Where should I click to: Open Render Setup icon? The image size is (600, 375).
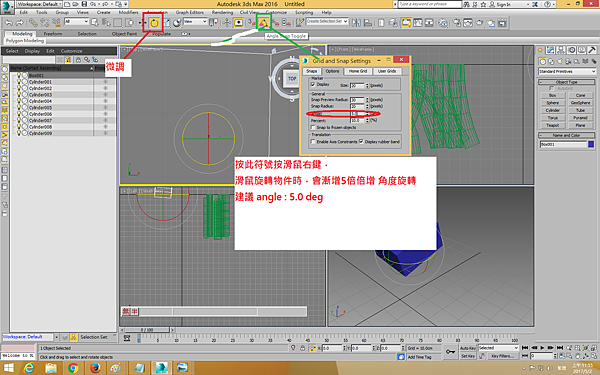click(x=457, y=23)
